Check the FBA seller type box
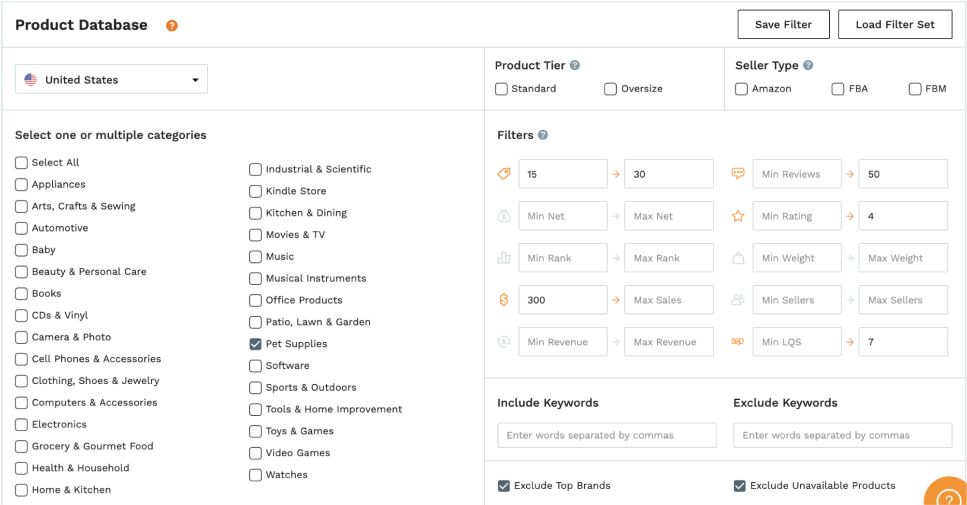This screenshot has height=505, width=967. click(837, 89)
